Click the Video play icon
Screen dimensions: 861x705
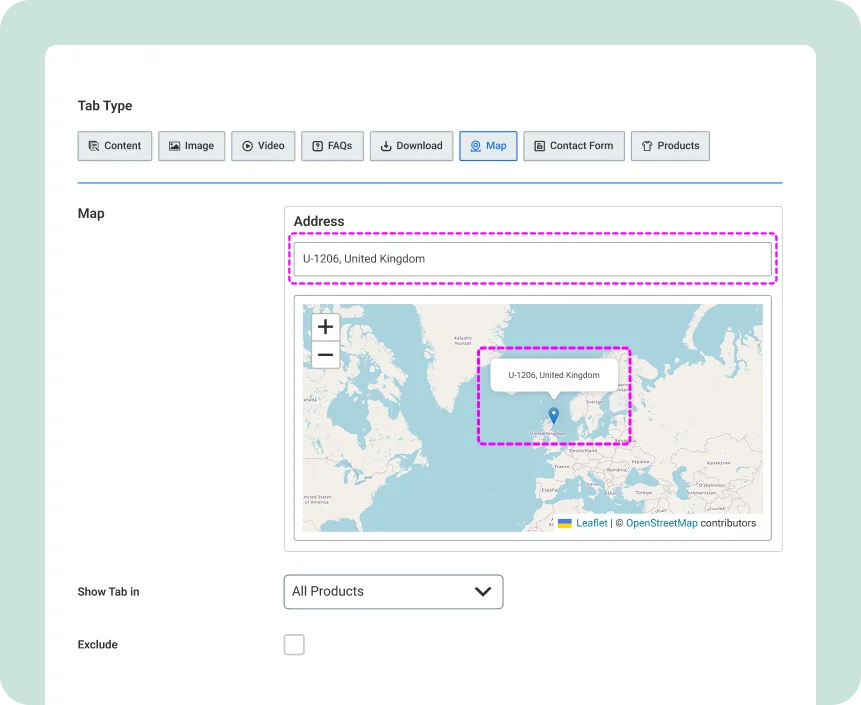point(247,146)
